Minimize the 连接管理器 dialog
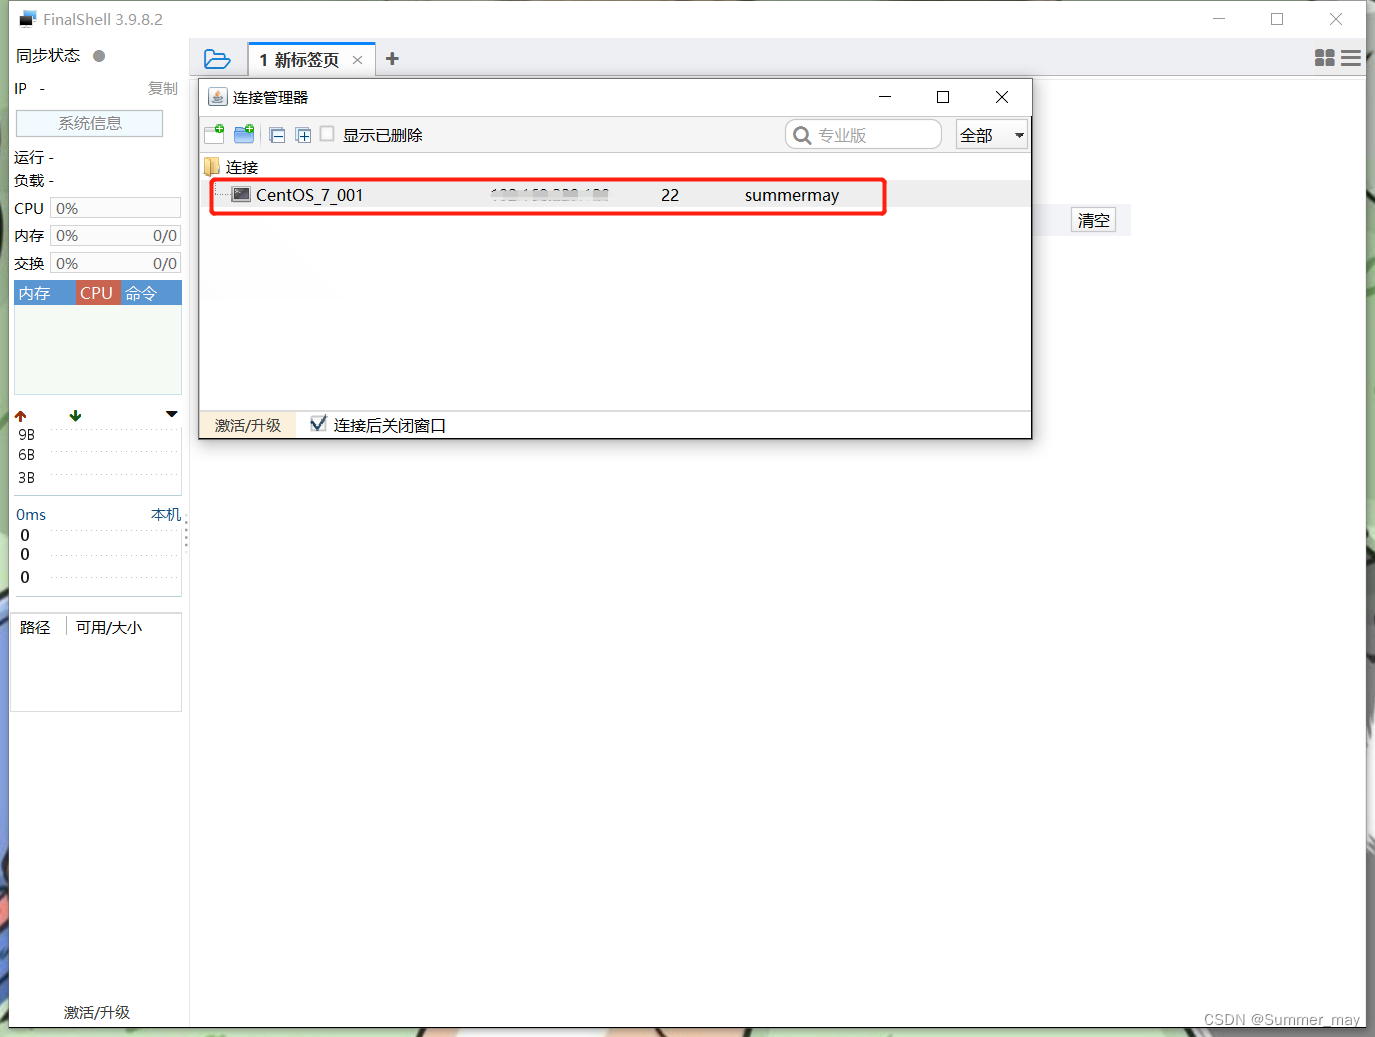 (885, 97)
